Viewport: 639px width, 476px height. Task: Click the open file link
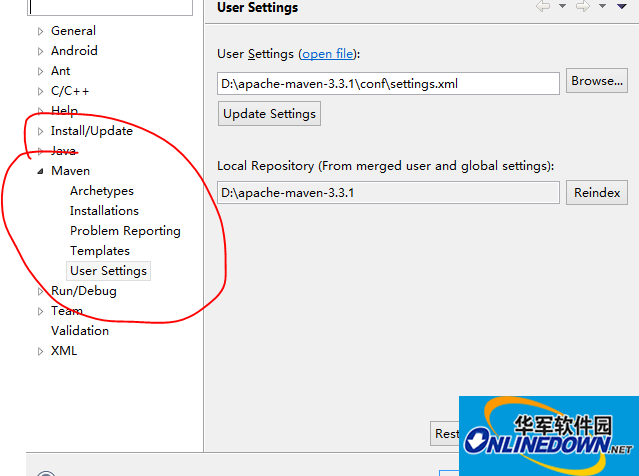(x=328, y=54)
